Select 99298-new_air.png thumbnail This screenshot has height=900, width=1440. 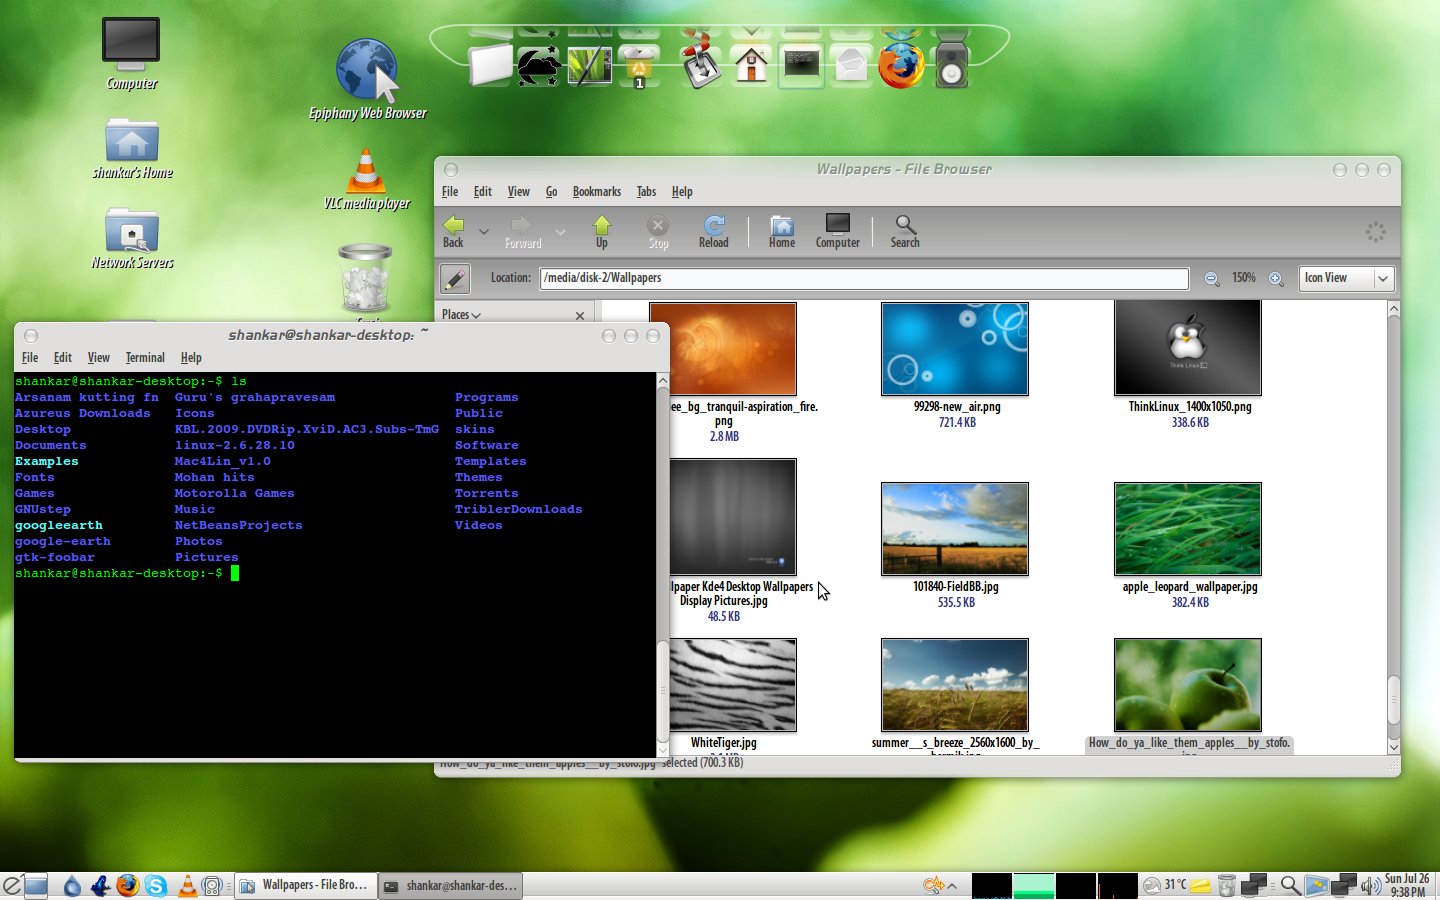click(x=955, y=349)
